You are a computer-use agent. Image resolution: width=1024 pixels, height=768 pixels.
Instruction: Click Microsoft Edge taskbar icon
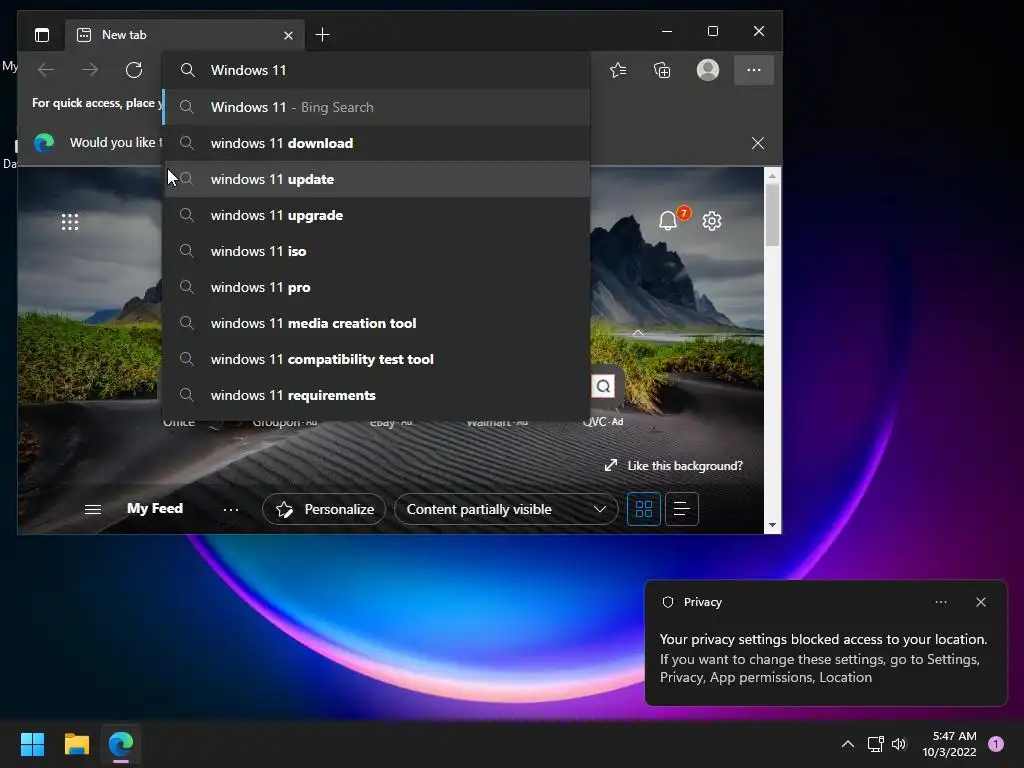coord(121,744)
